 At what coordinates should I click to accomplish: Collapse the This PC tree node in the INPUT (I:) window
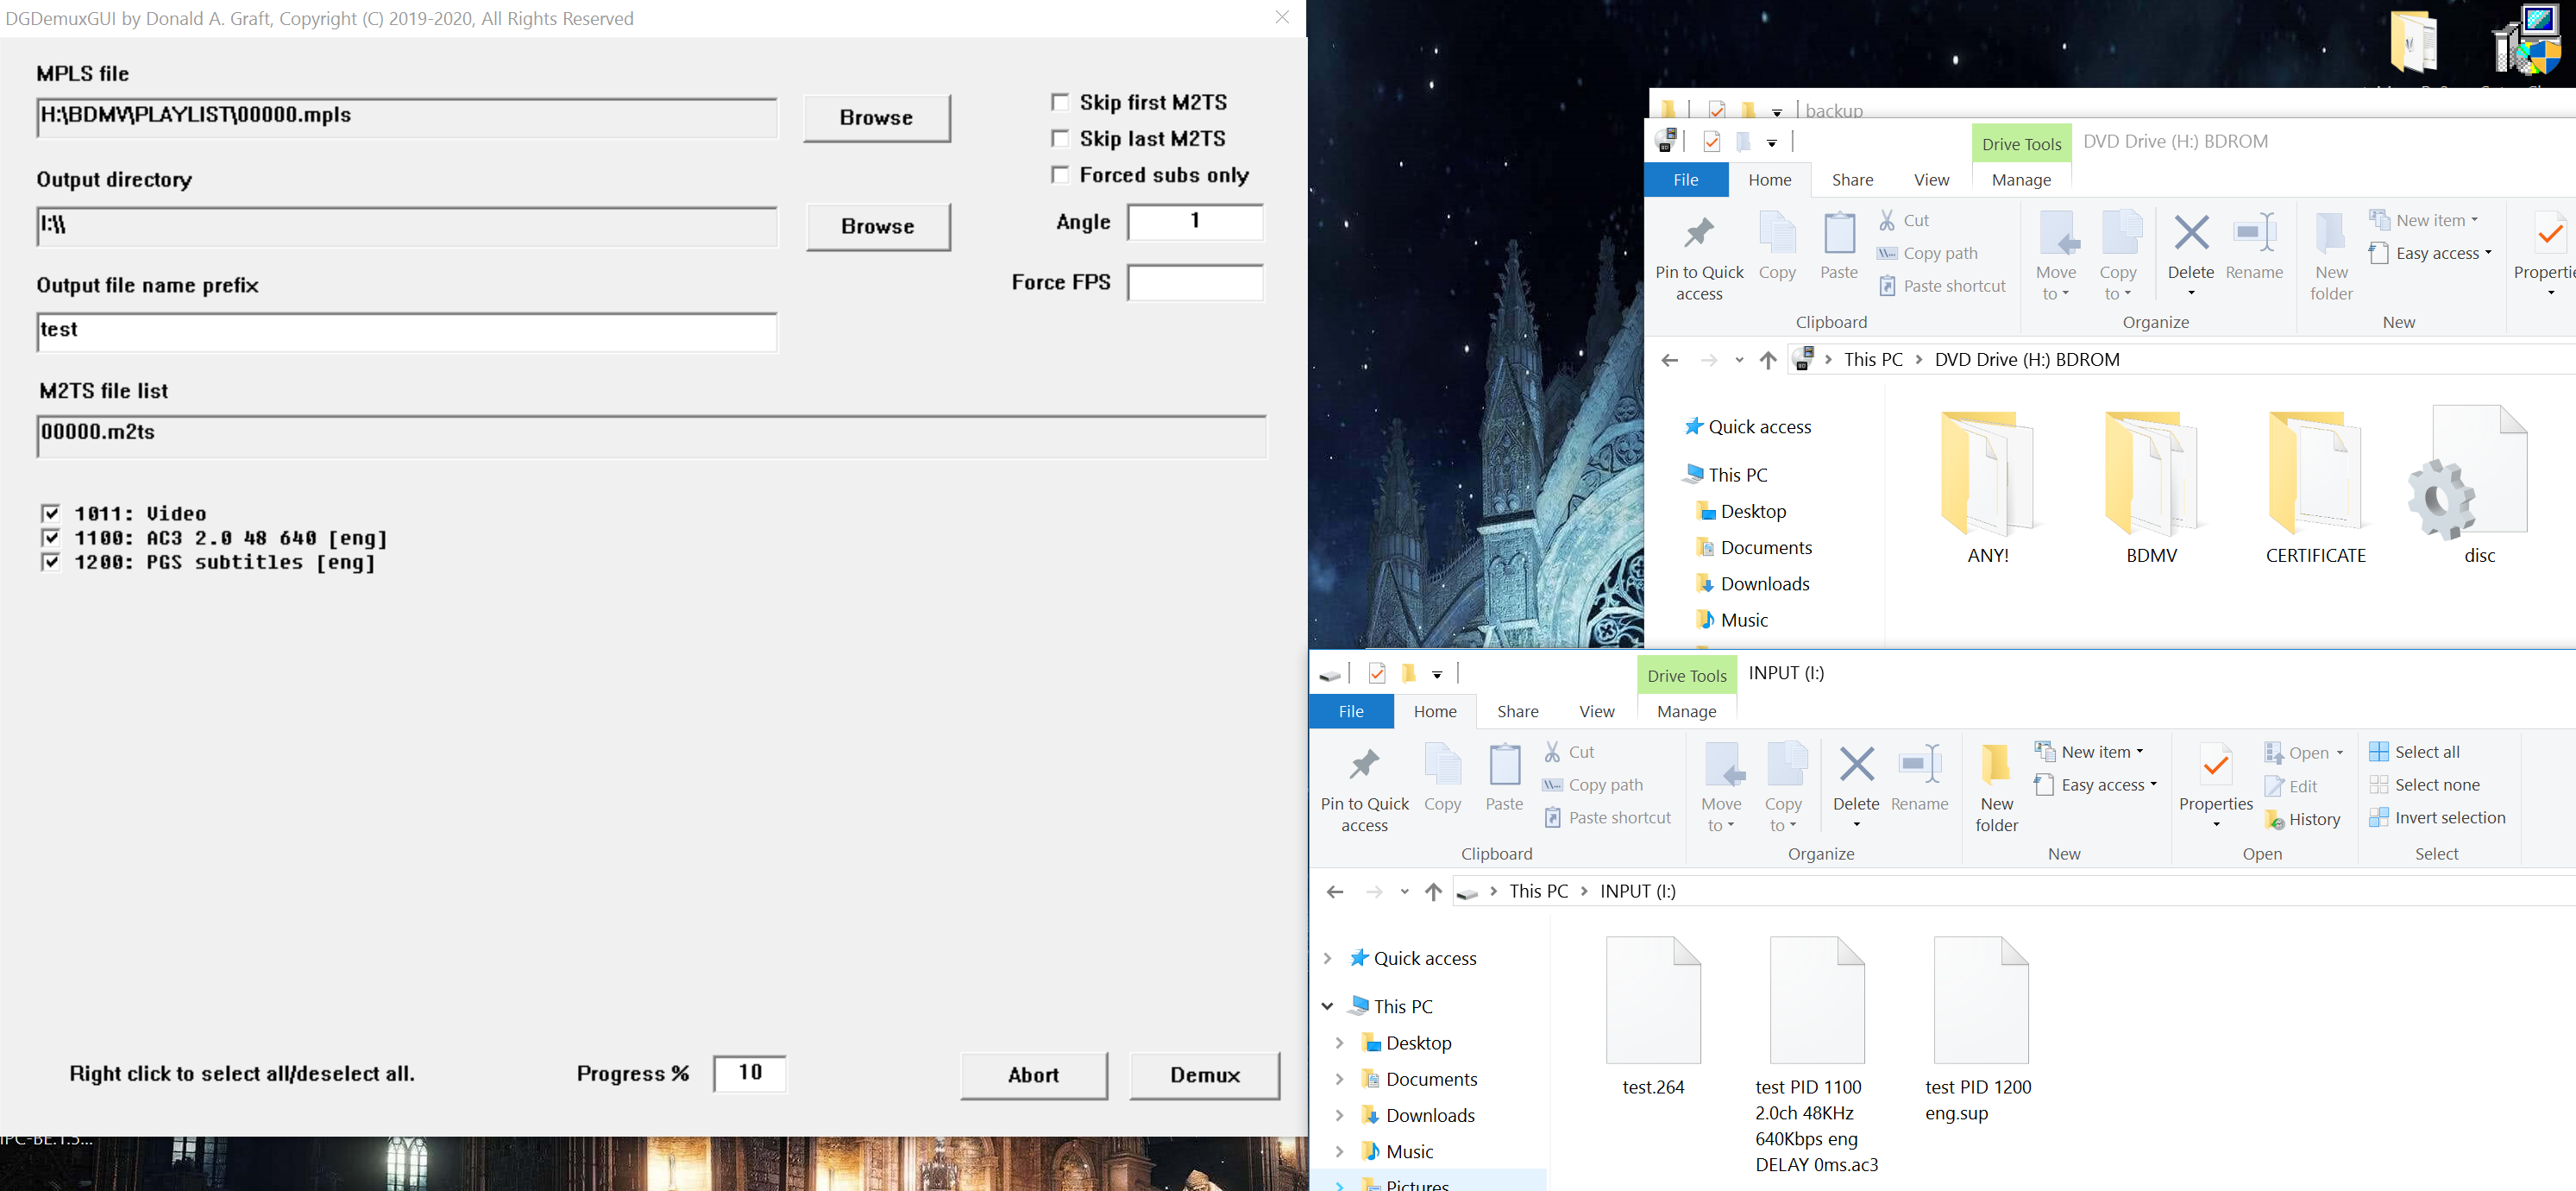(1328, 1007)
